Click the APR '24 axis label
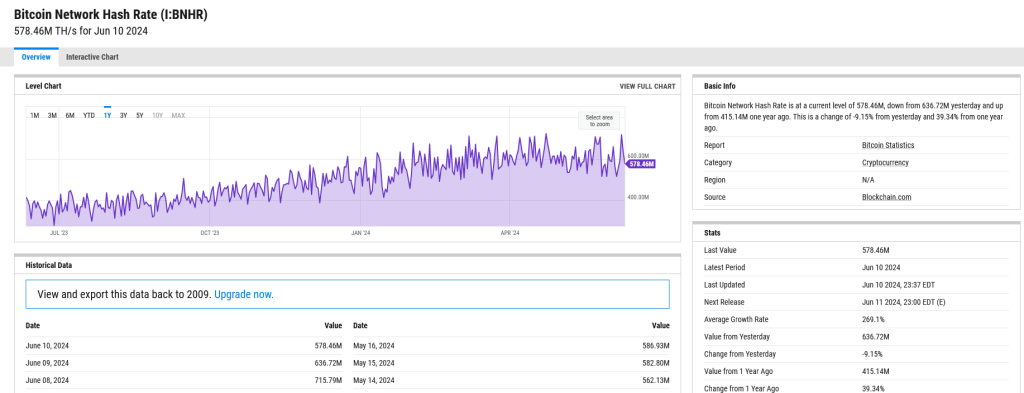The width and height of the screenshot is (1024, 393). 509,232
